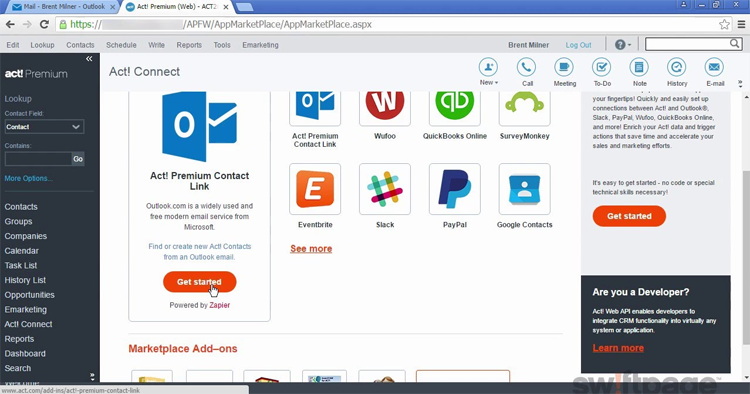Open Calendar in the sidebar
The image size is (750, 394).
point(22,251)
